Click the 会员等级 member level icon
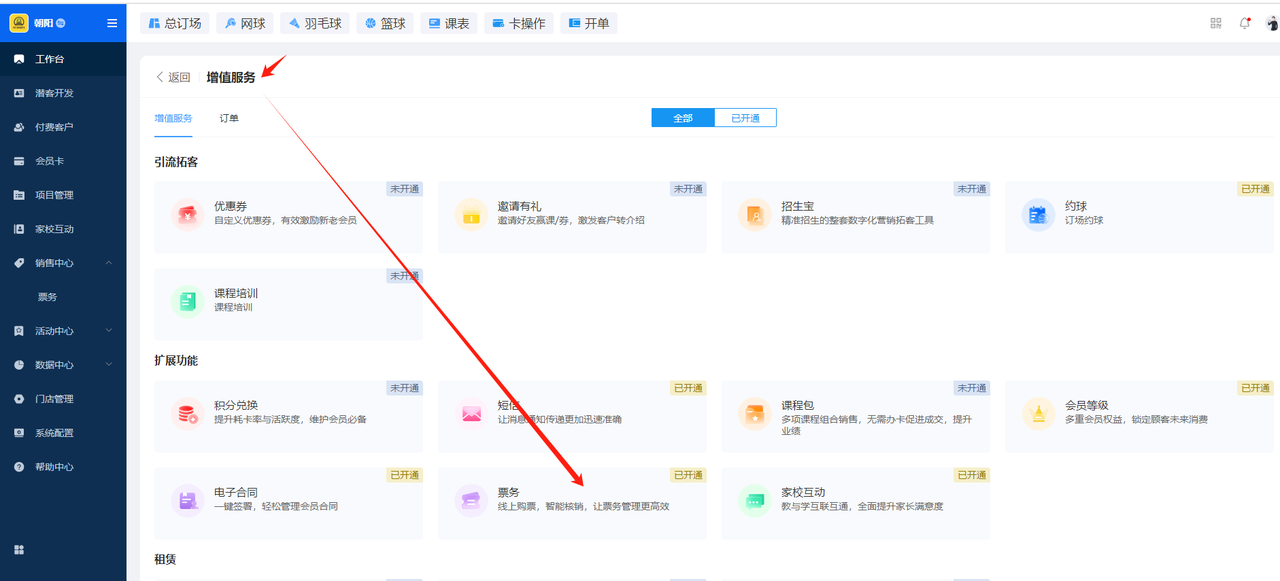 [x=1038, y=413]
